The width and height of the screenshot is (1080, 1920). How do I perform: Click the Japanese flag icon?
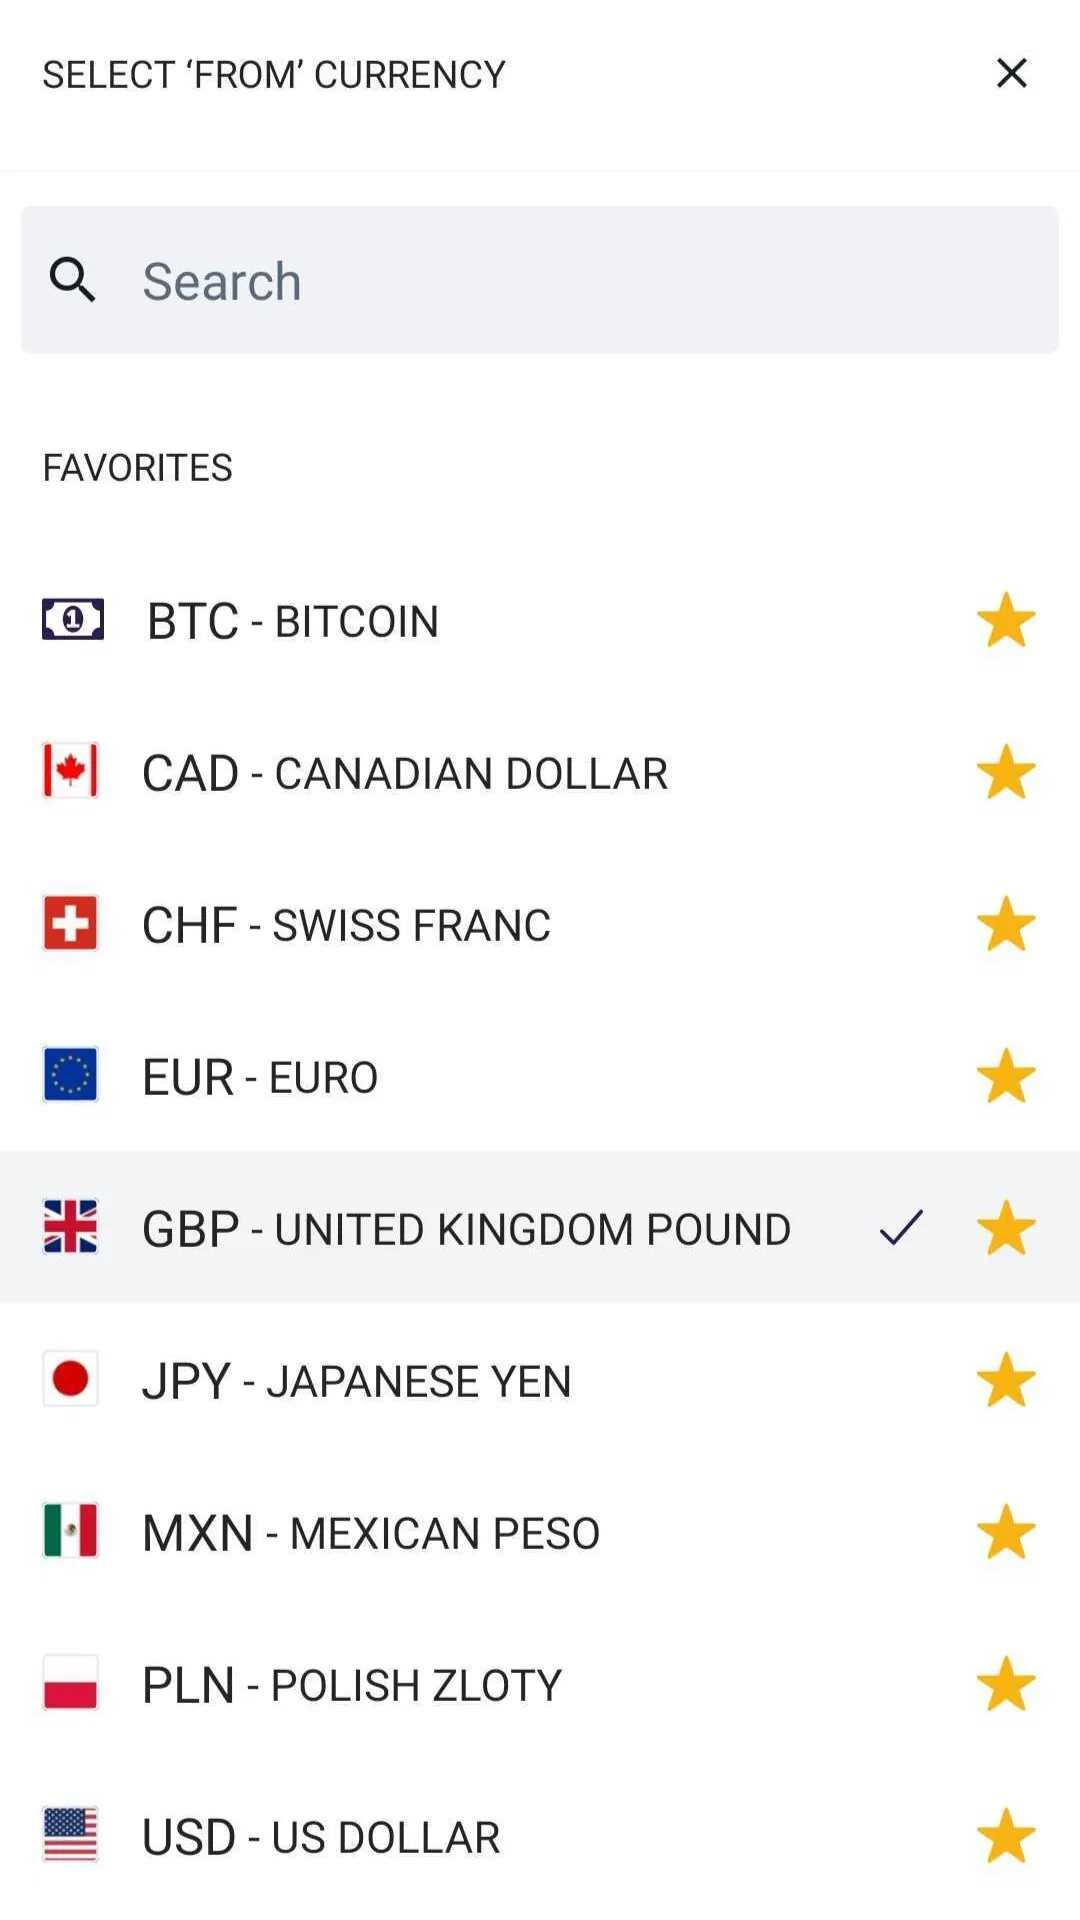pos(70,1379)
